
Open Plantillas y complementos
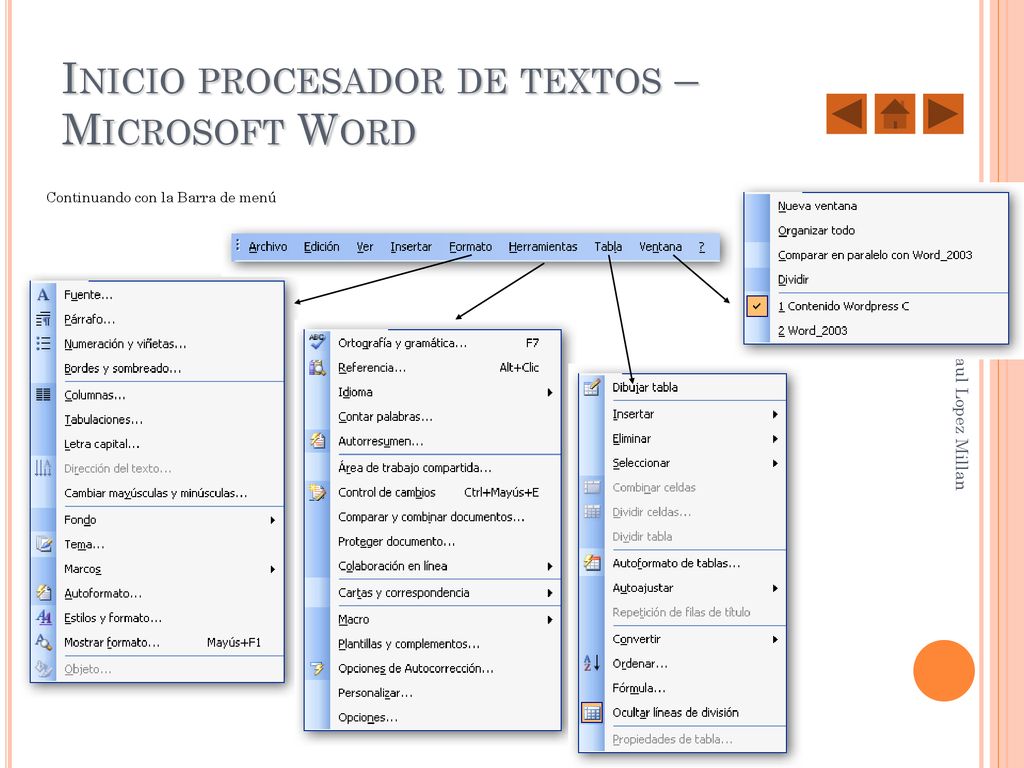(x=409, y=644)
